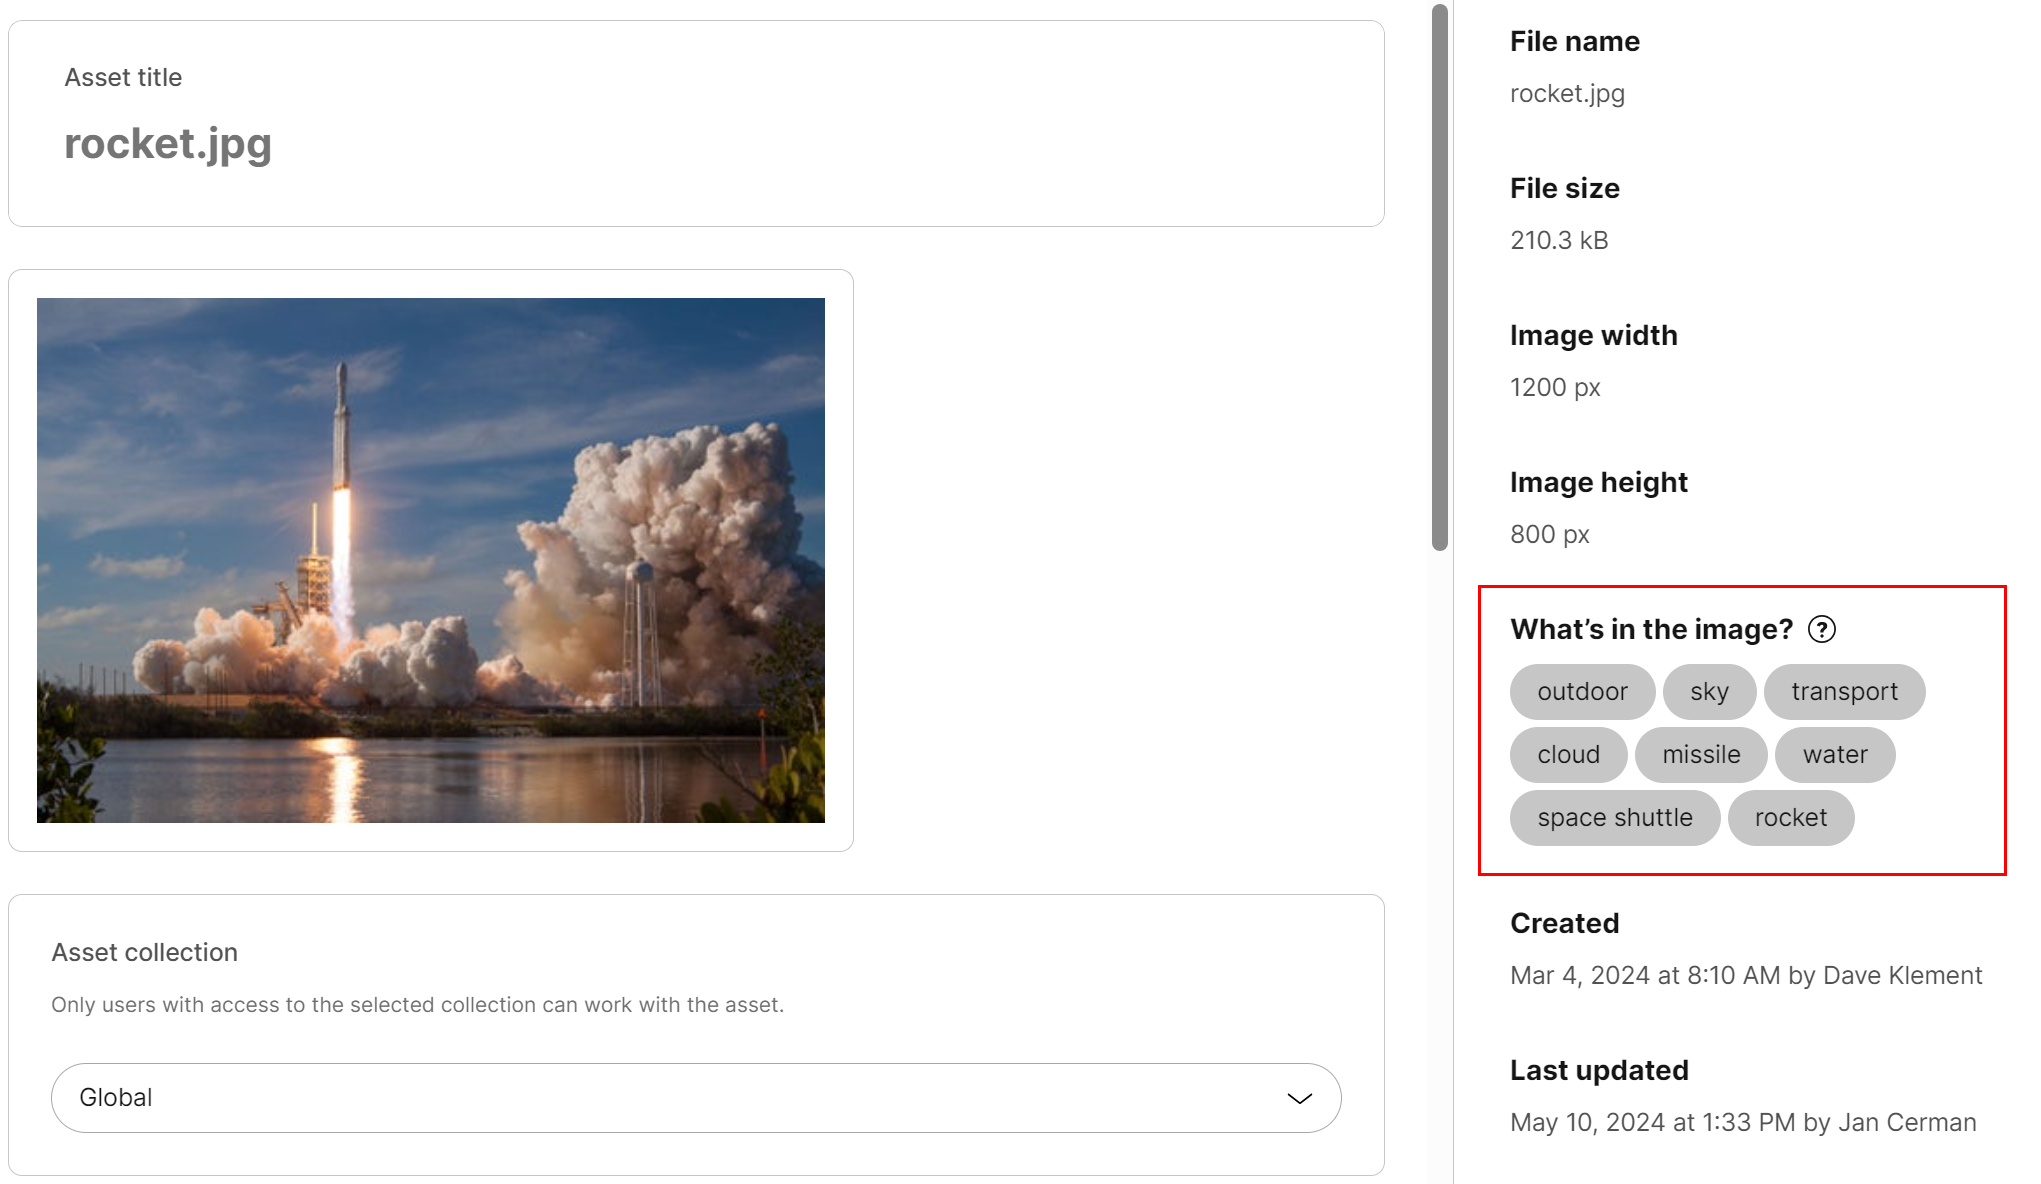Select the "rocket" image tag
The height and width of the screenshot is (1184, 2041).
tap(1791, 817)
